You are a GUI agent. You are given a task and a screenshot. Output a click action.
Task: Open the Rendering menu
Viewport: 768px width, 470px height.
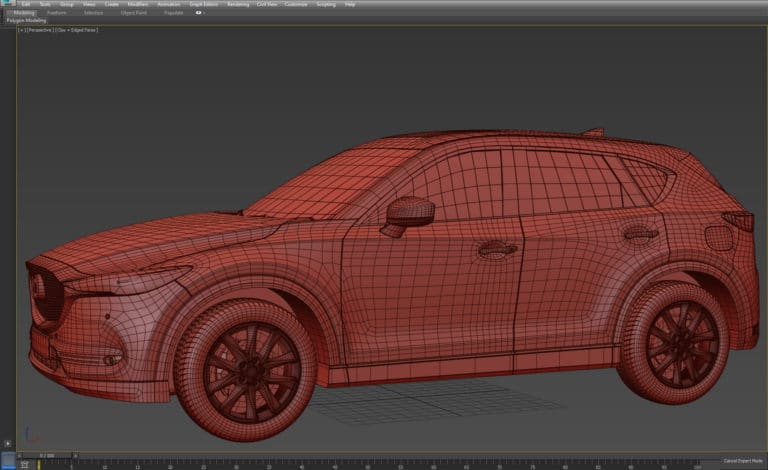click(238, 4)
